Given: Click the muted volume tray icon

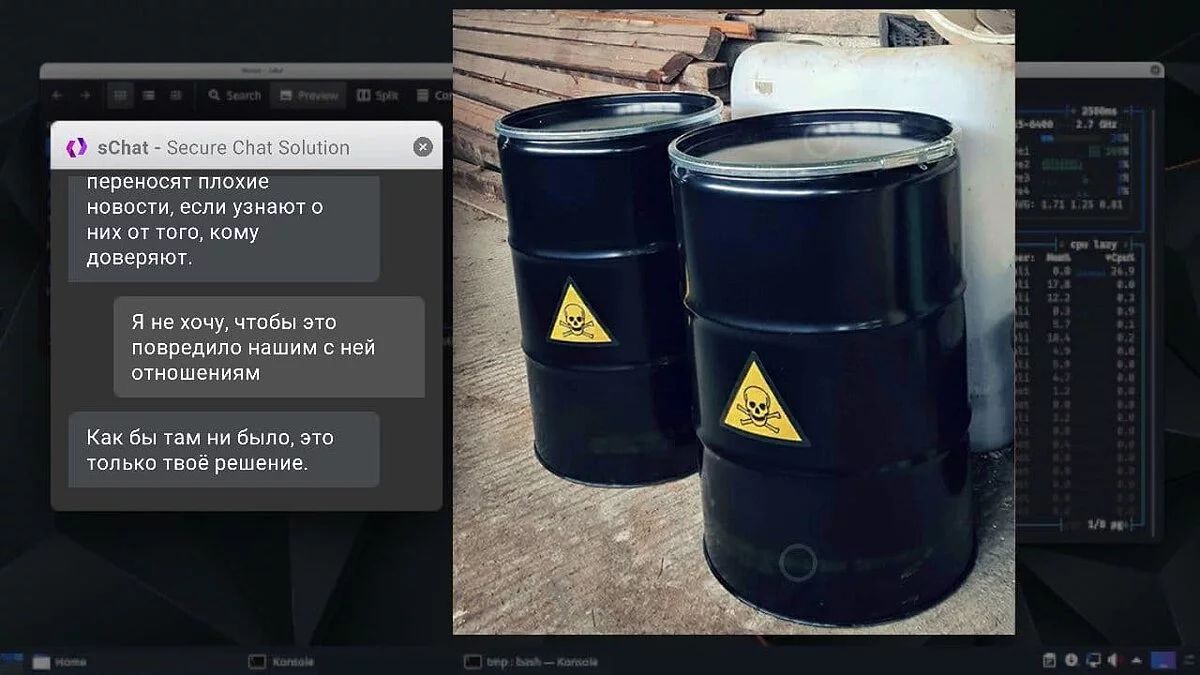Looking at the screenshot, I should (x=1115, y=660).
